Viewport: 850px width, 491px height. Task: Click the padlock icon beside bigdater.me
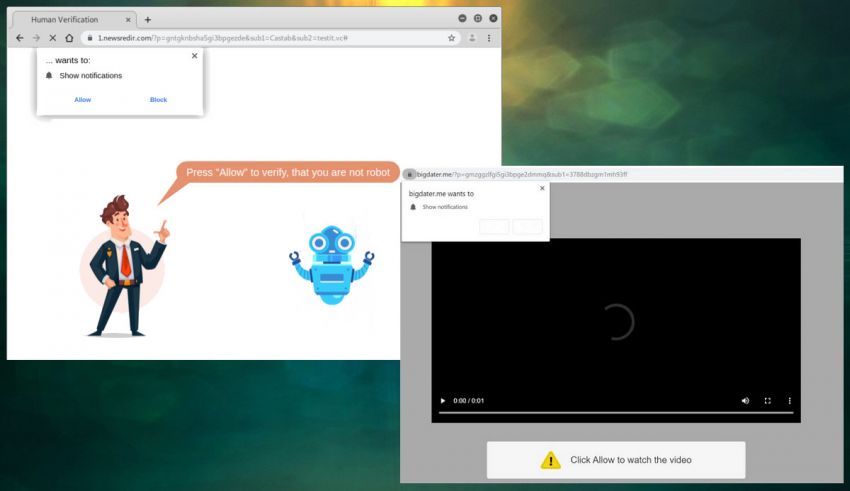409,174
